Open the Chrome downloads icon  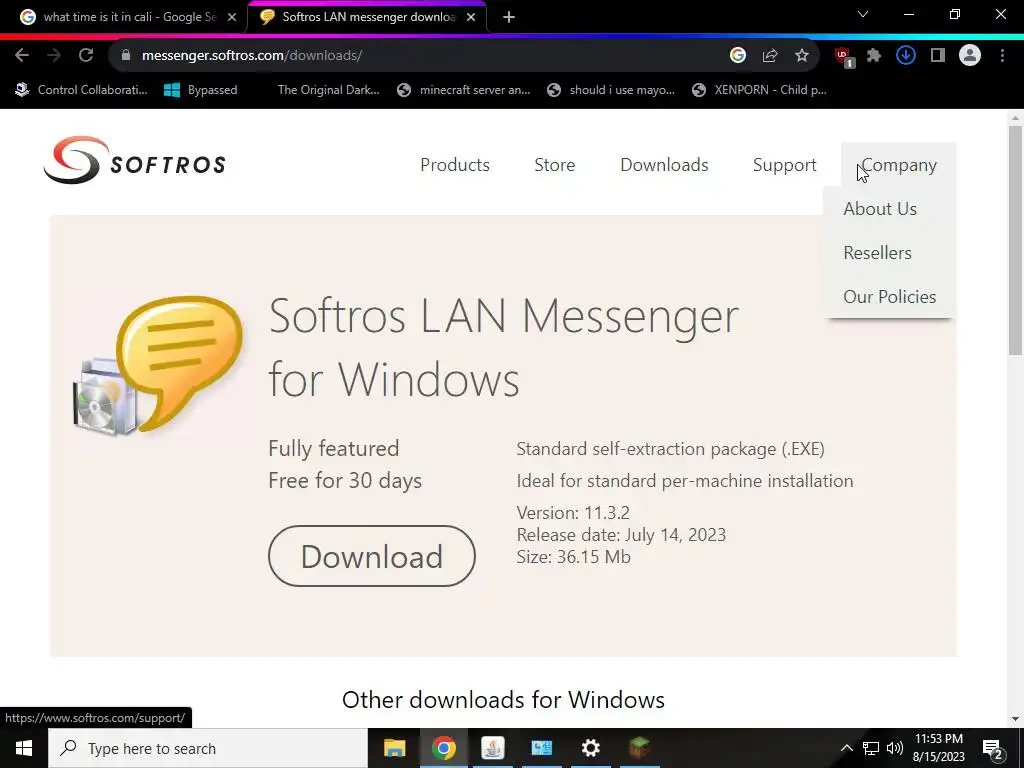(906, 56)
